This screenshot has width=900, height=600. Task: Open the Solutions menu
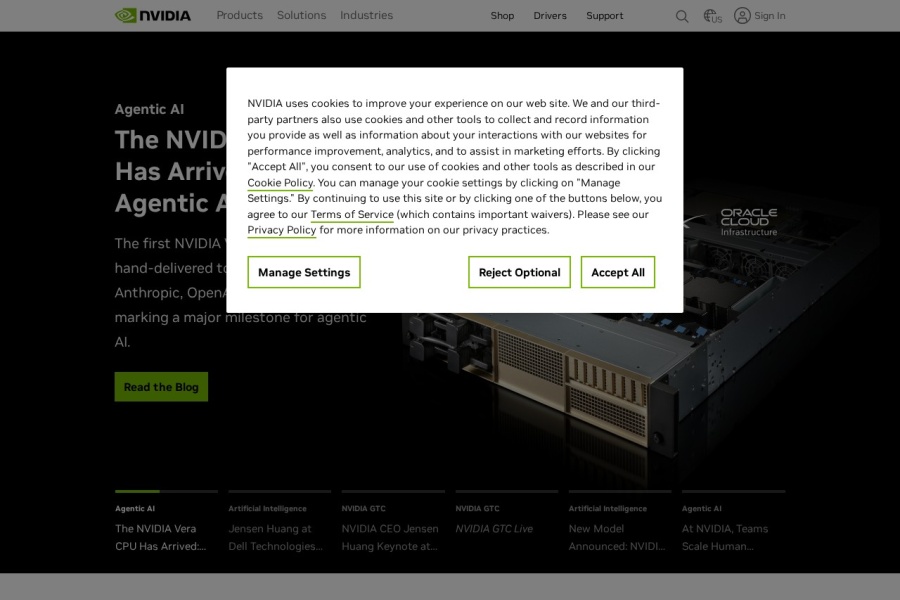301,16
